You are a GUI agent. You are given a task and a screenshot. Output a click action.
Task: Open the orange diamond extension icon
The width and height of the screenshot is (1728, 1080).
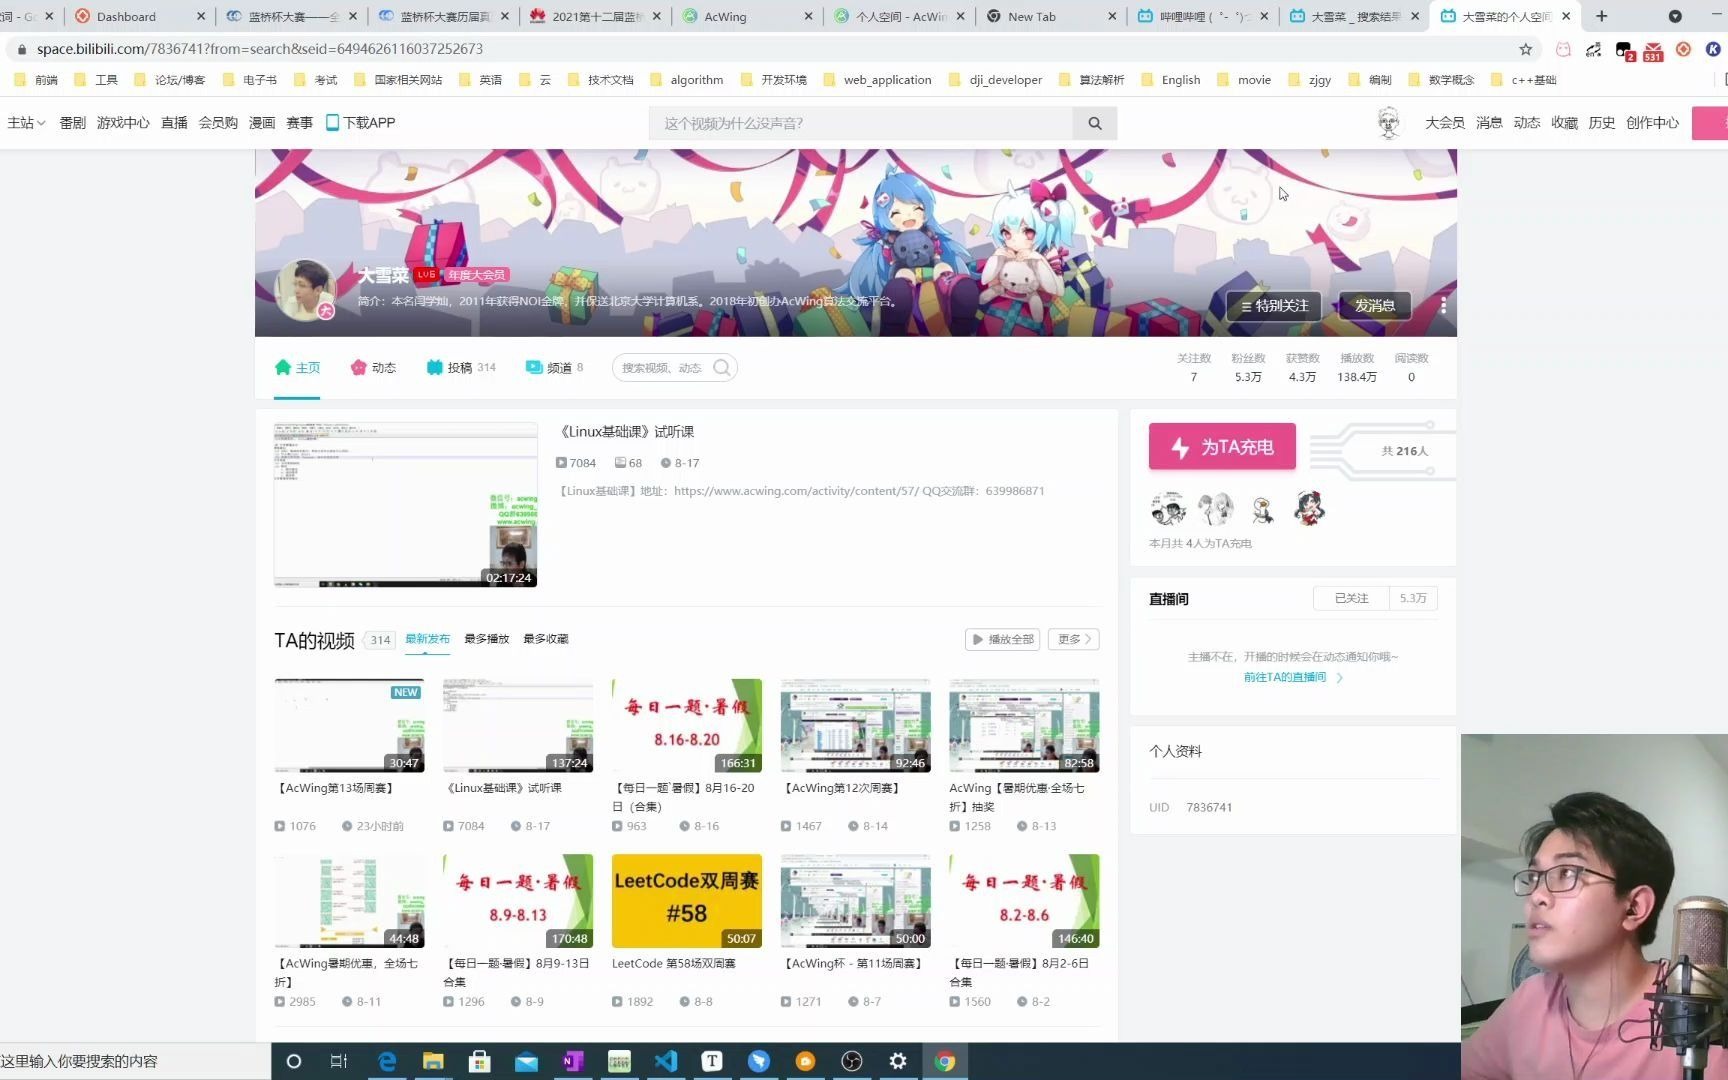click(x=1683, y=49)
